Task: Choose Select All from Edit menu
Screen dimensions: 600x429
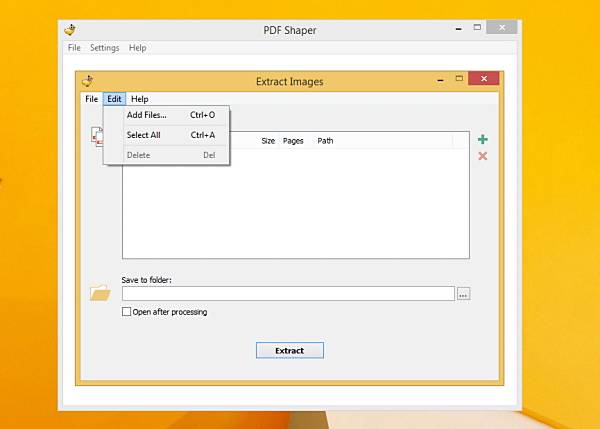Action: click(166, 135)
